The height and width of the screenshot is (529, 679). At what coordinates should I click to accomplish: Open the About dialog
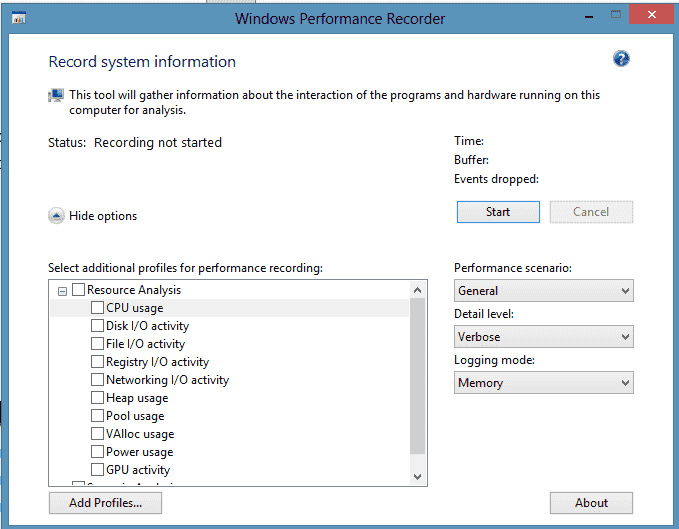pyautogui.click(x=591, y=503)
